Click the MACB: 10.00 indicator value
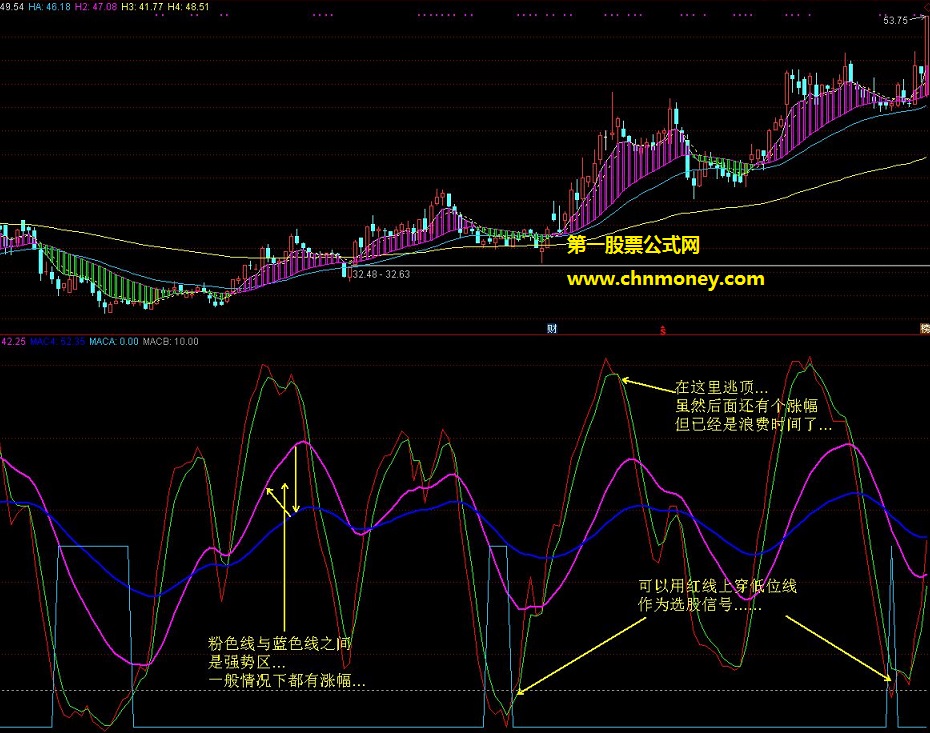Screen dimensions: 930x733 (171, 342)
